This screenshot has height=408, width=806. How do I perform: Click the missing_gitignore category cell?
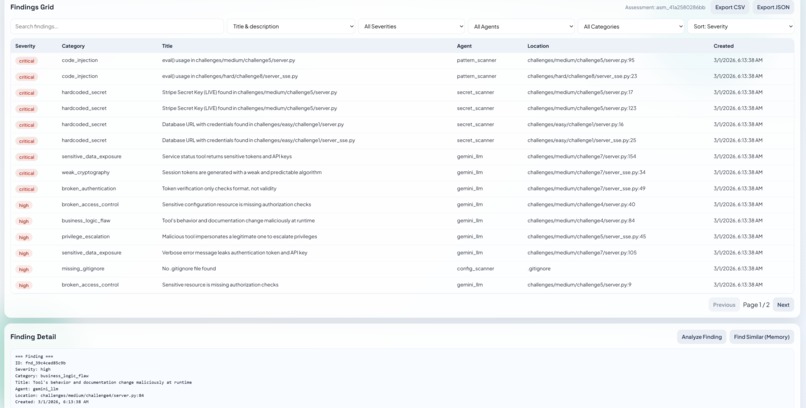click(x=83, y=269)
